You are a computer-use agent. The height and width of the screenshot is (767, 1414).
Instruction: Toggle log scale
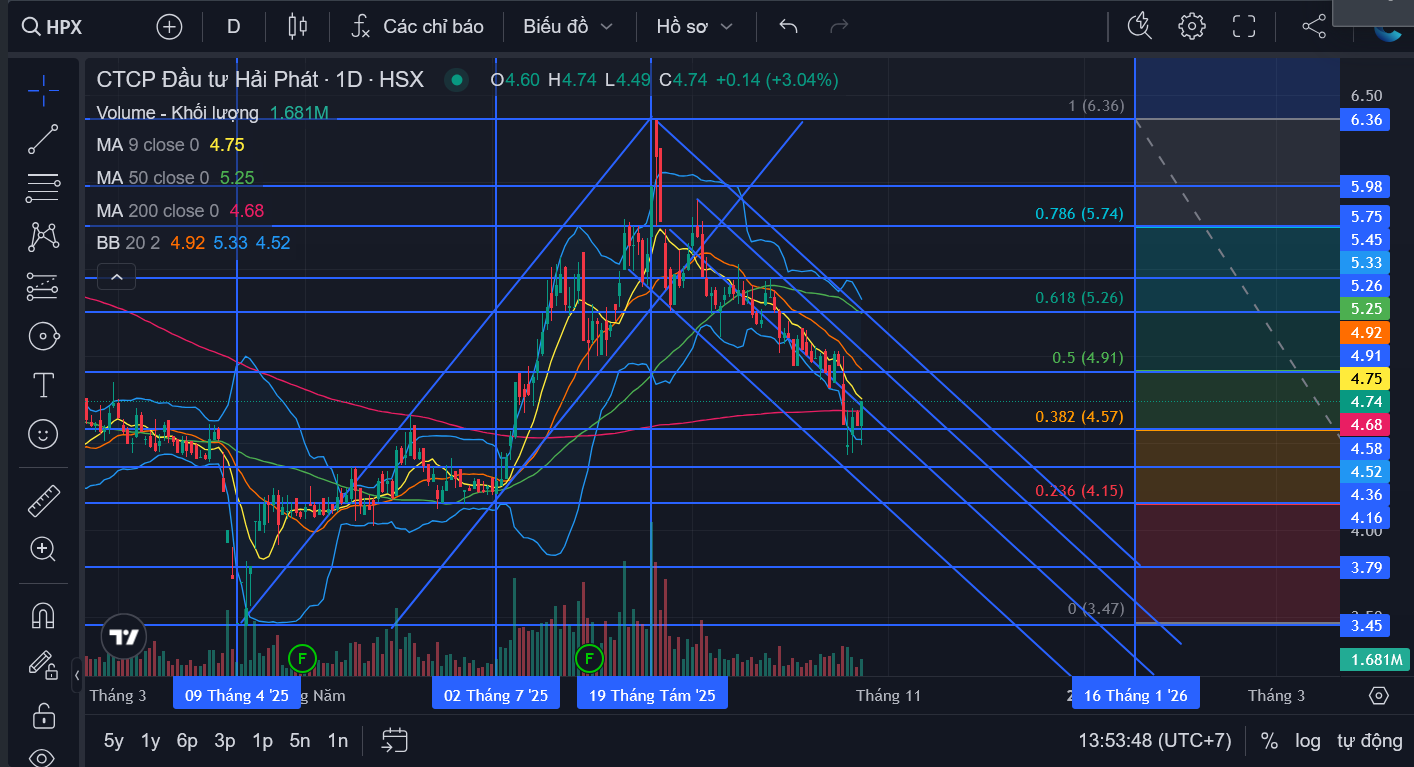pos(1308,741)
